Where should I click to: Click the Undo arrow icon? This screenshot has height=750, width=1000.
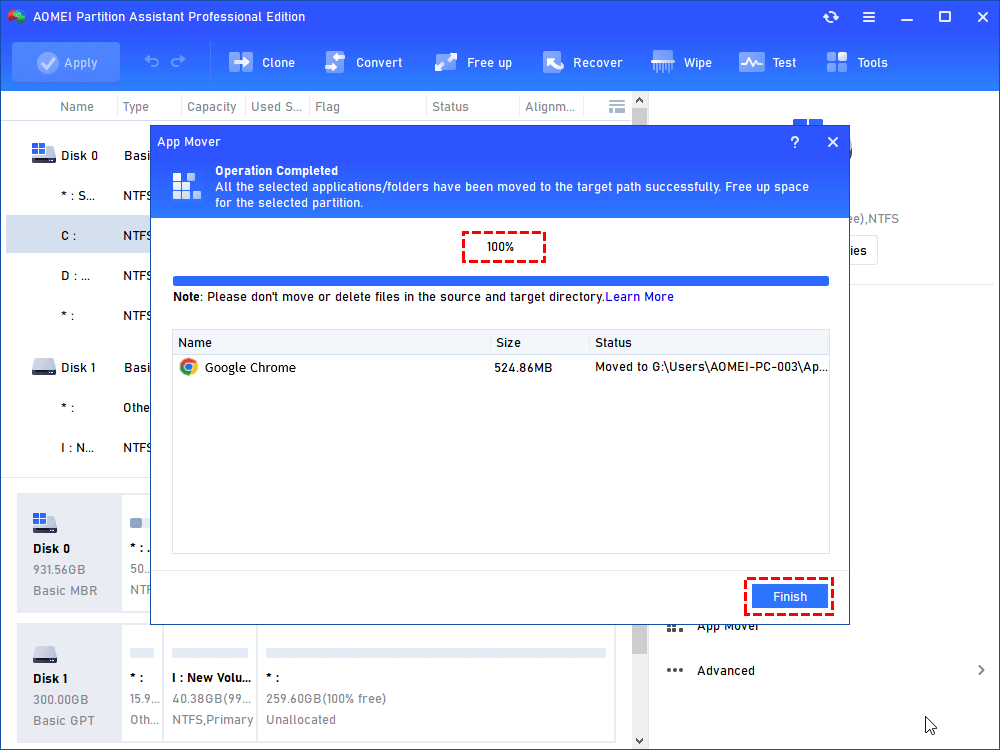[152, 61]
